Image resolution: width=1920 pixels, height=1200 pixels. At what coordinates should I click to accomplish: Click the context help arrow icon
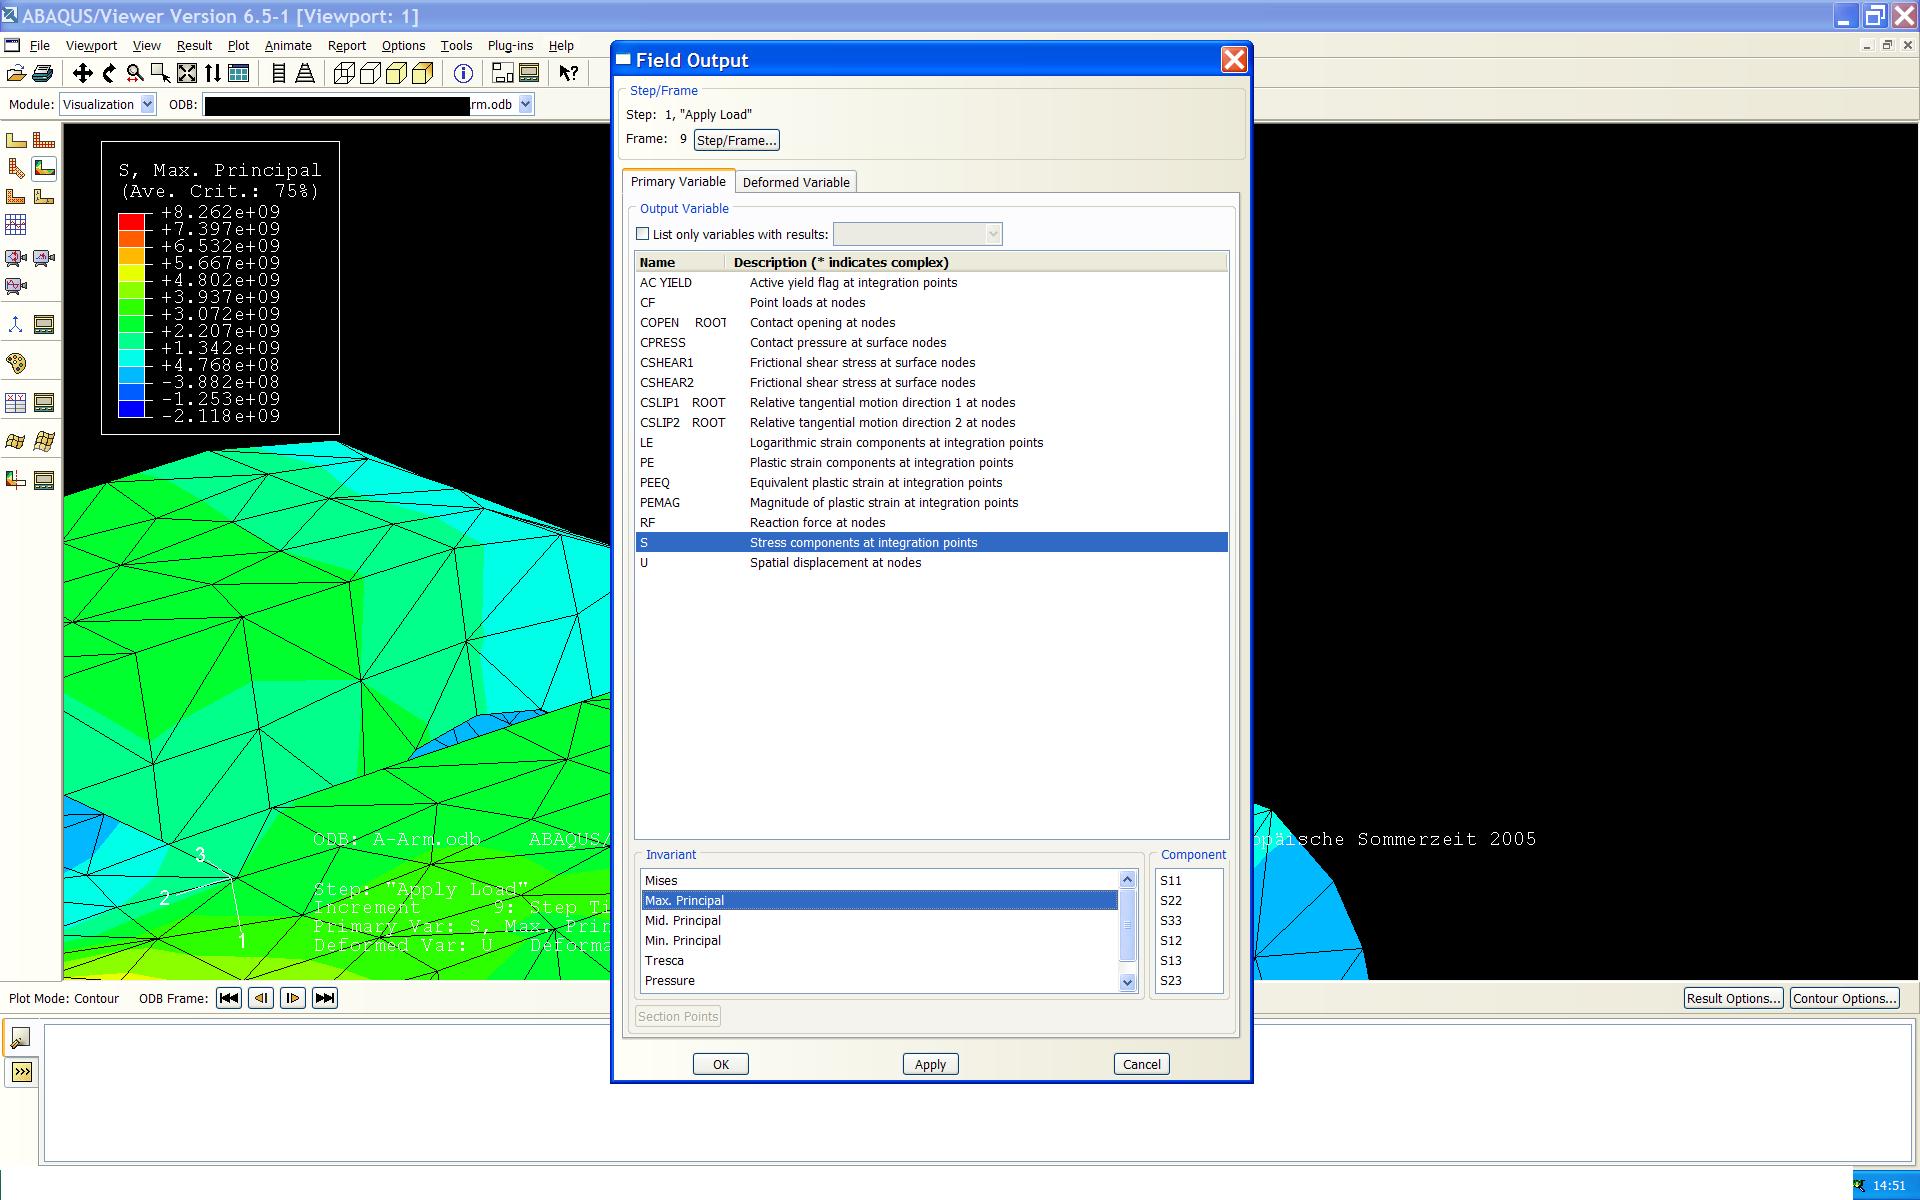(x=569, y=73)
